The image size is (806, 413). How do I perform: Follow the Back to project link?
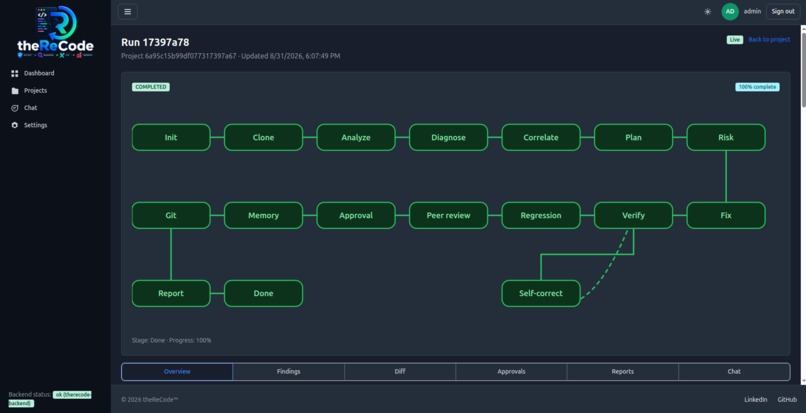(769, 40)
